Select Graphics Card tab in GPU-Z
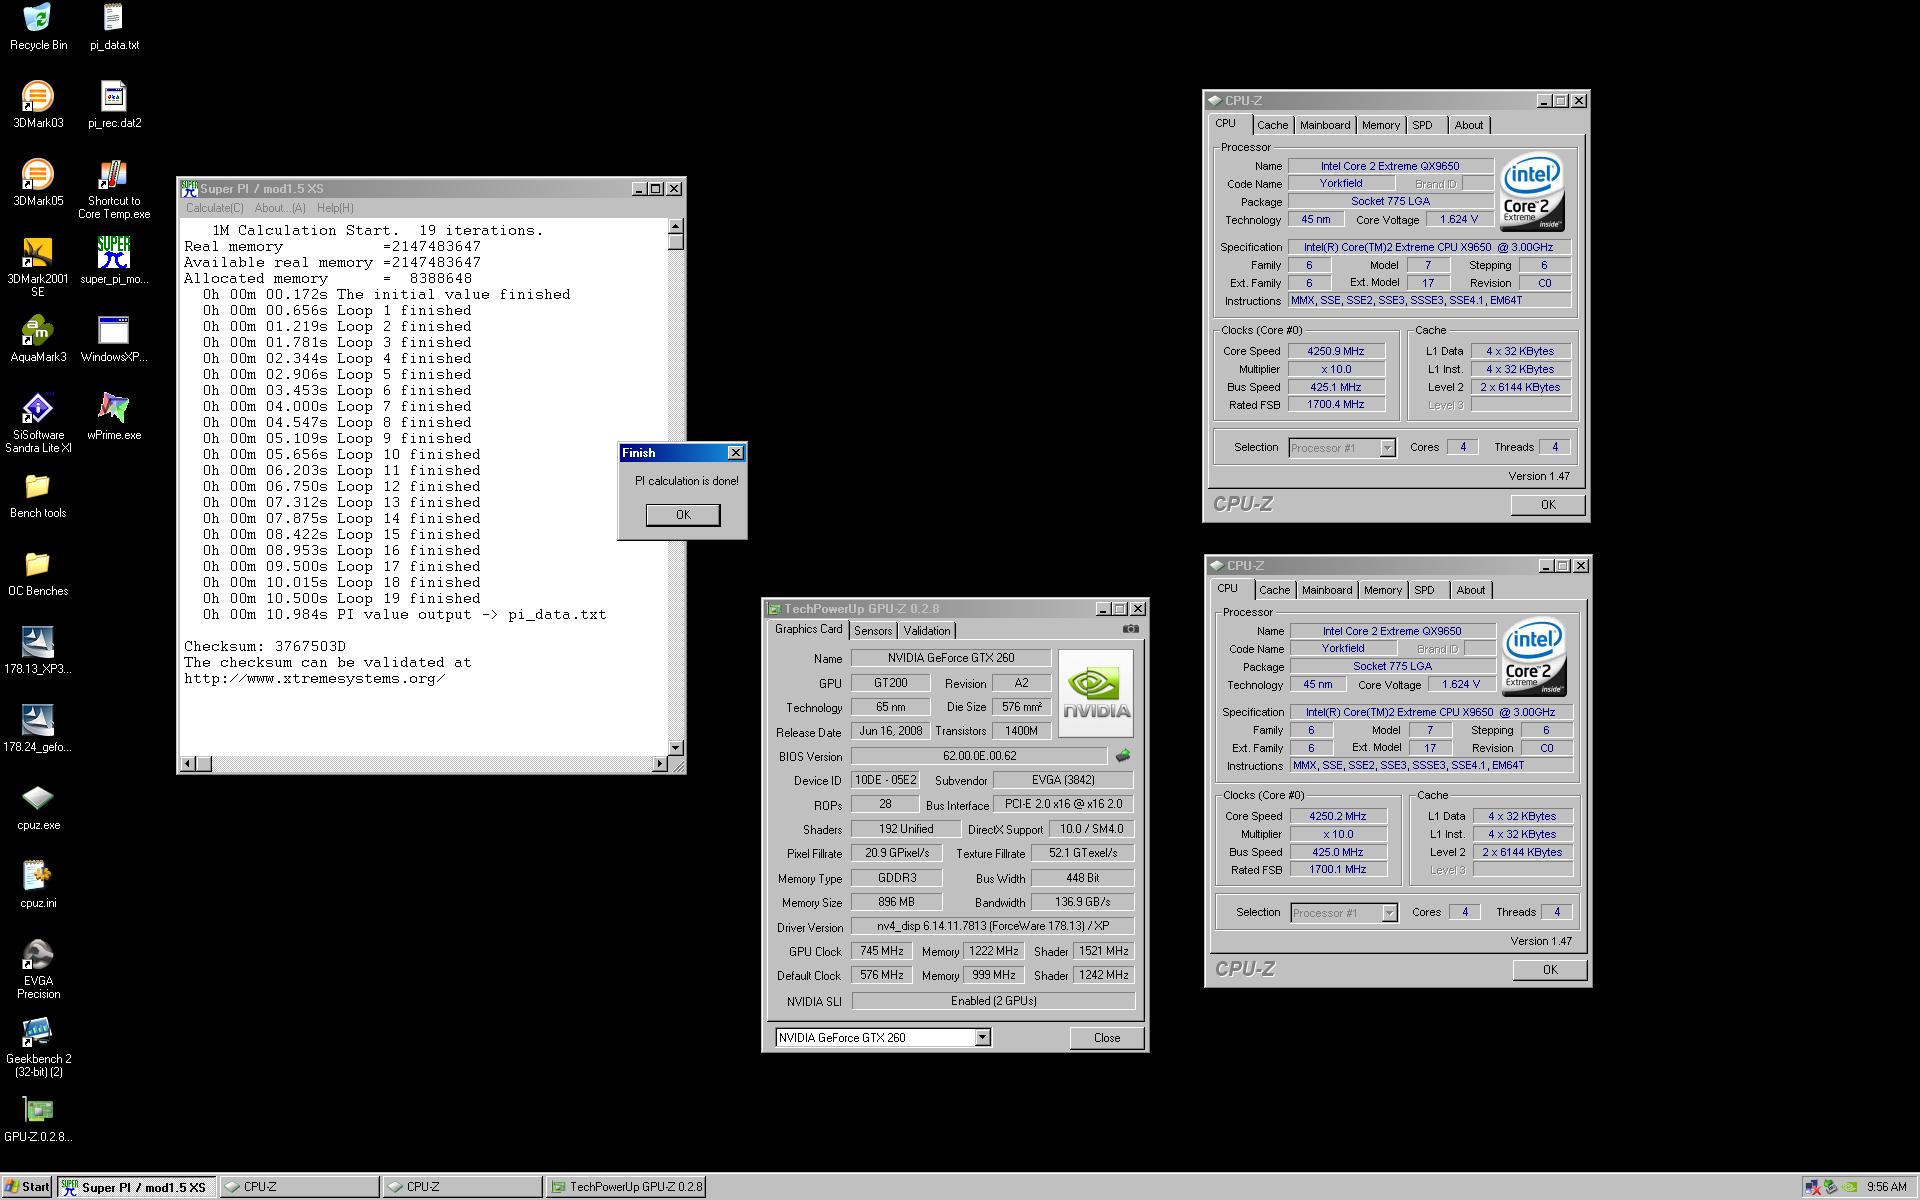Screen dimensions: 1920x1200 tap(808, 629)
